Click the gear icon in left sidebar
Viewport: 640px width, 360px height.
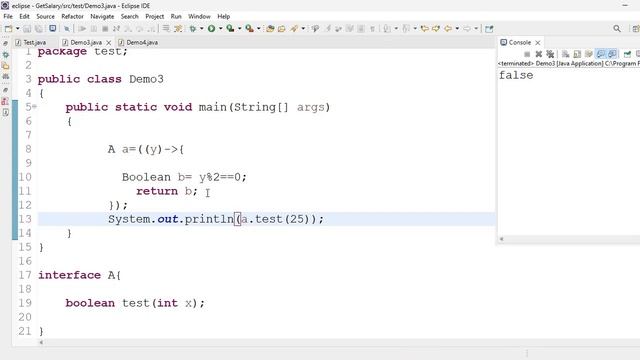tap(6, 54)
